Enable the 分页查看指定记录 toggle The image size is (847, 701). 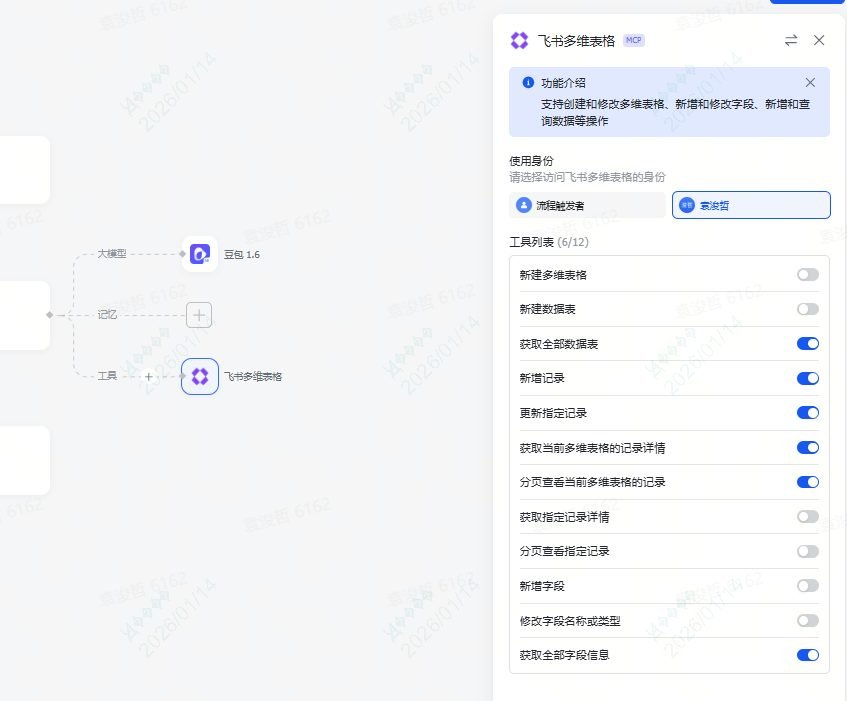coord(808,551)
